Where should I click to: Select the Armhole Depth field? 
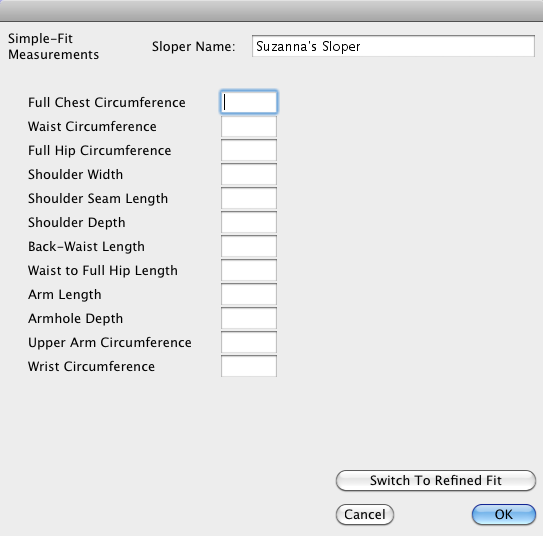[x=249, y=318]
